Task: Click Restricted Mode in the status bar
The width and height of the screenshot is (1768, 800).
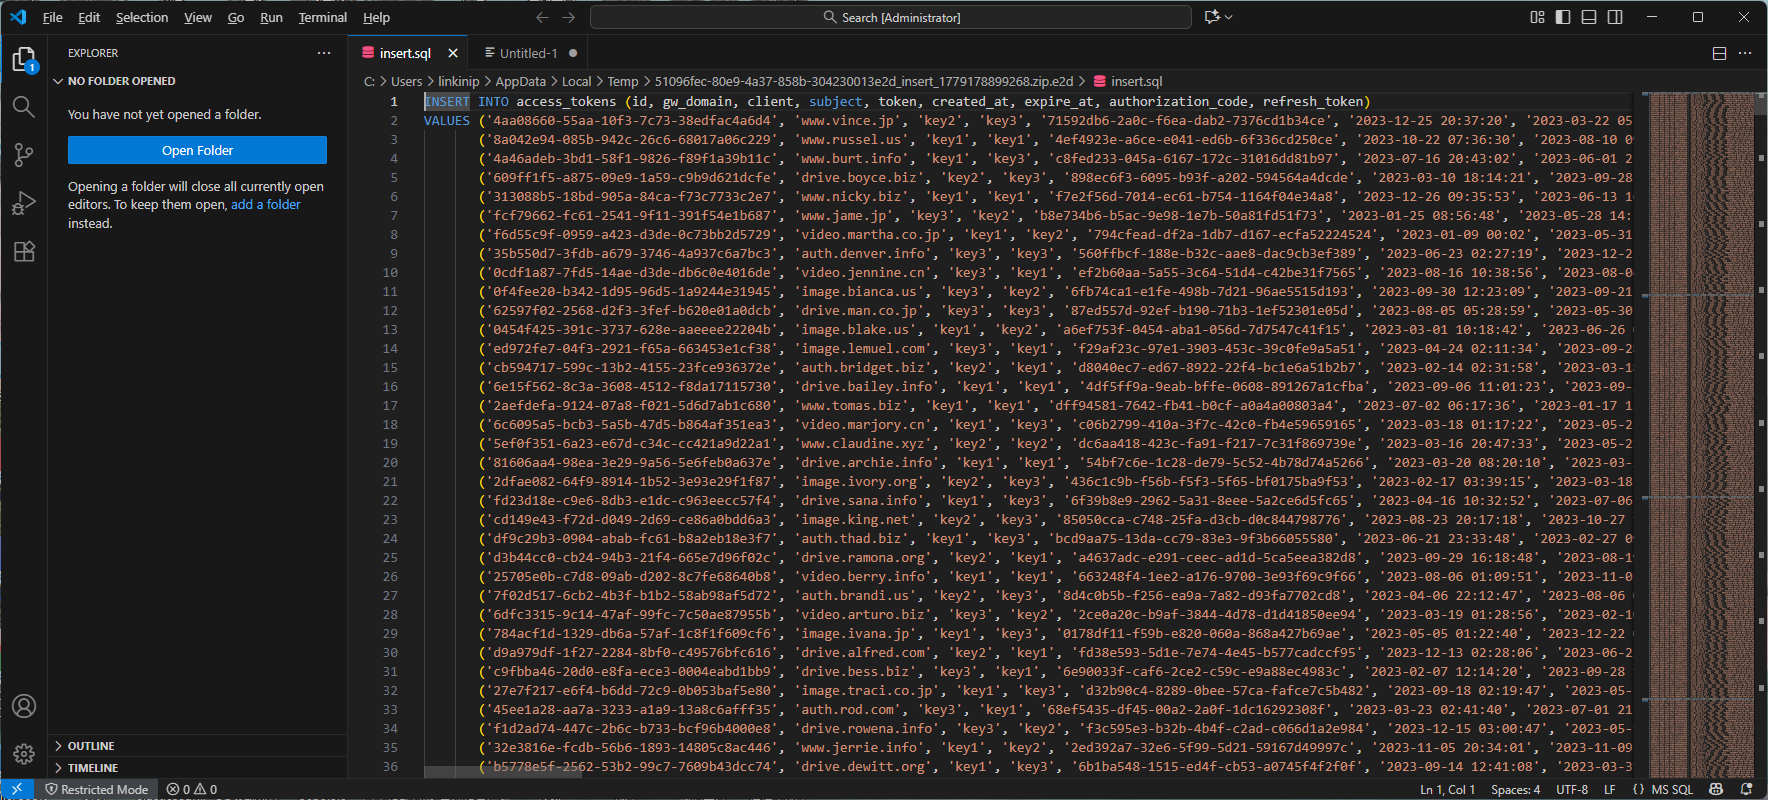Action: [97, 789]
